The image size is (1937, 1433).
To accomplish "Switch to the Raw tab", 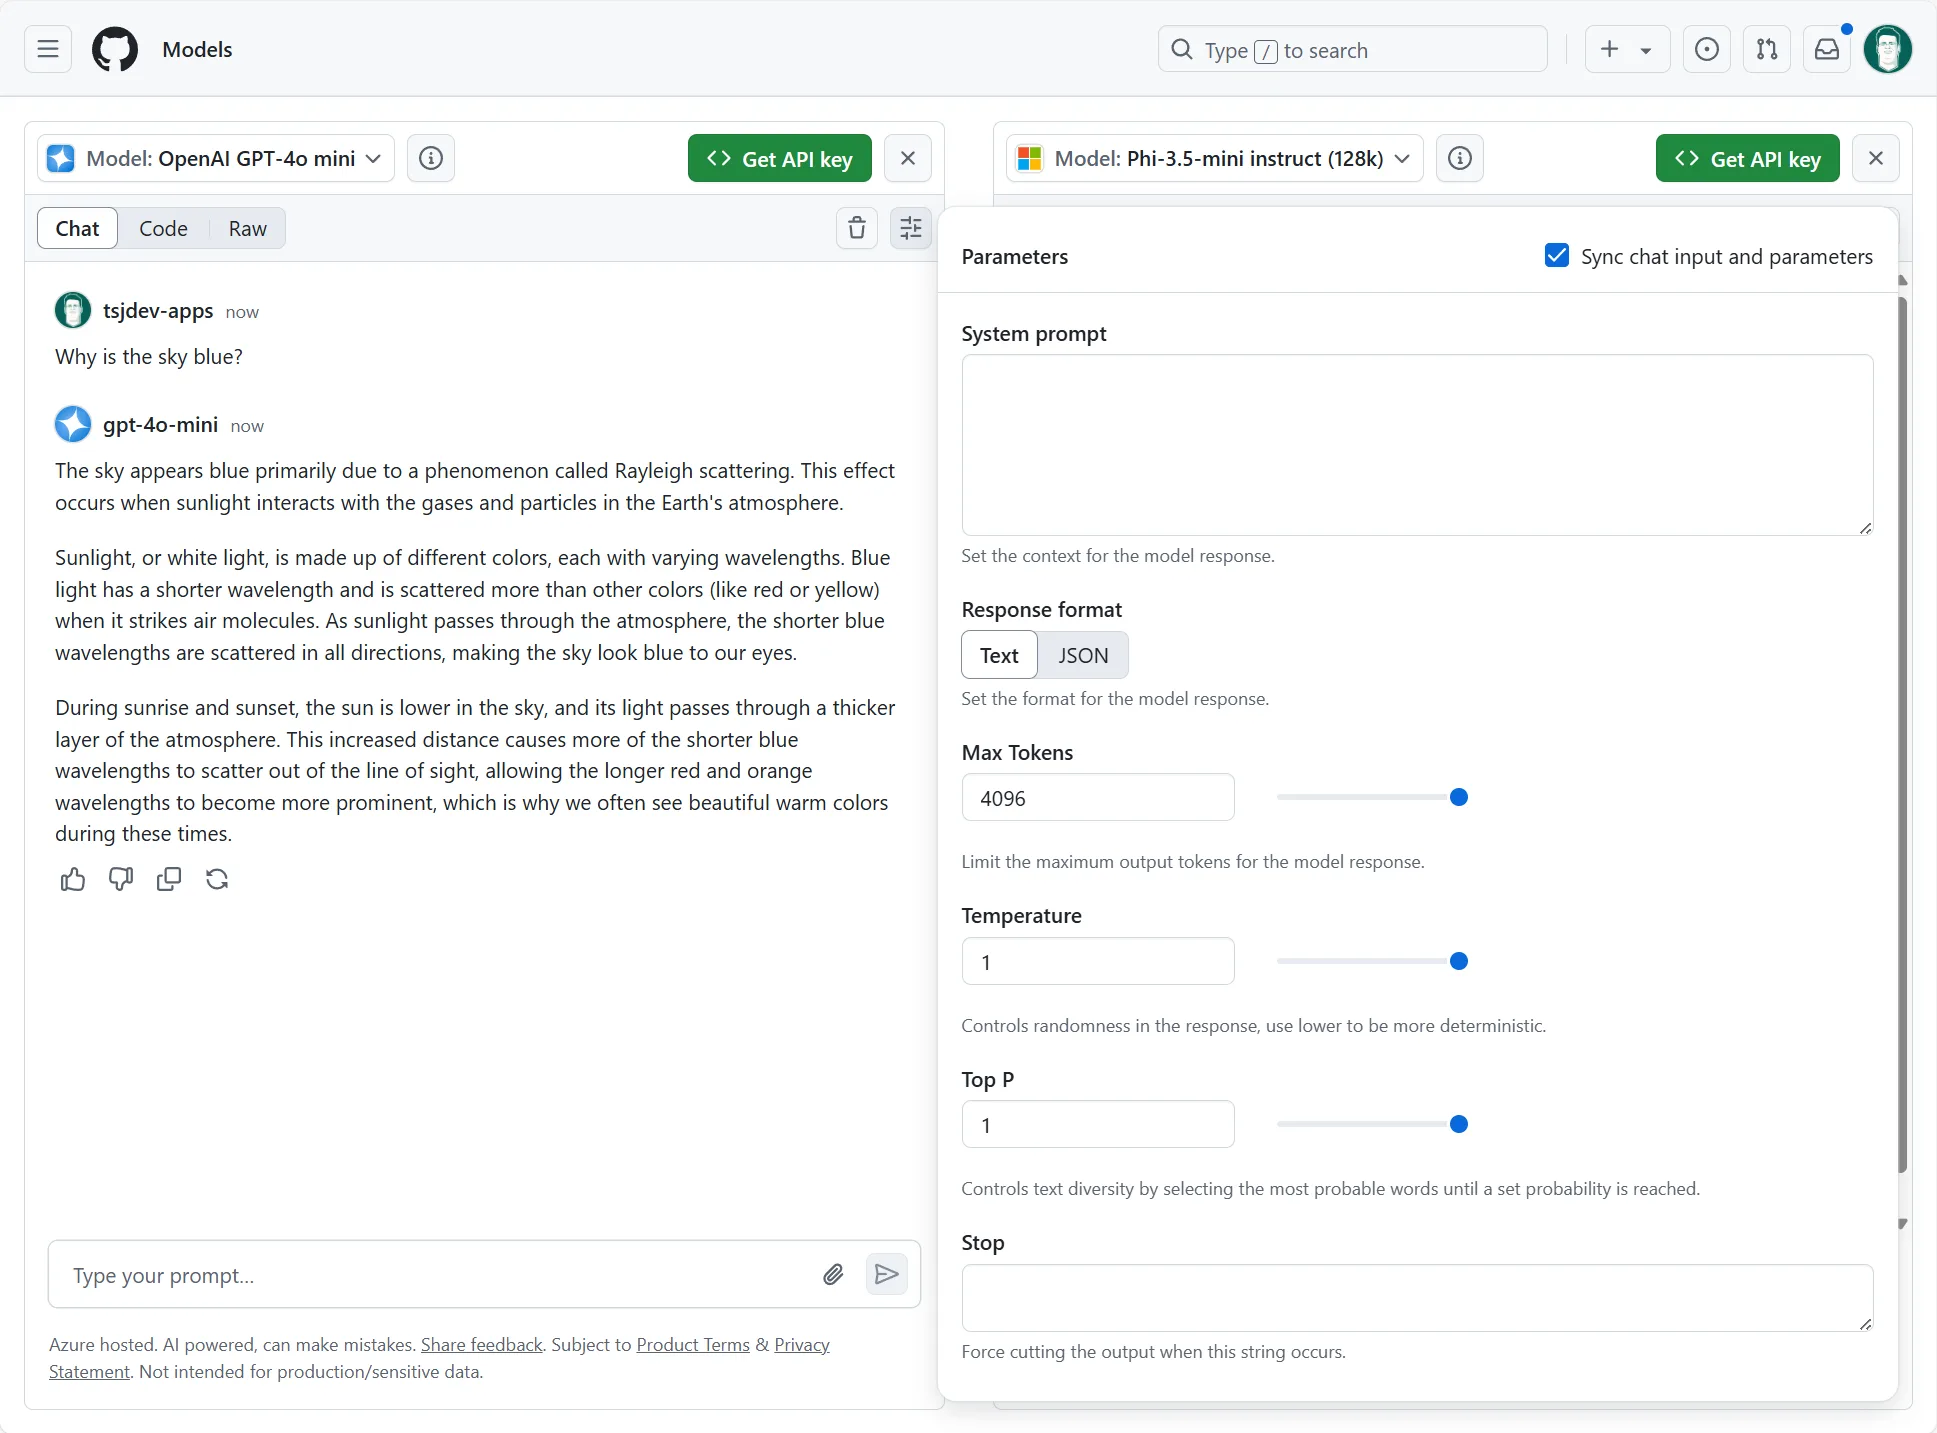I will click(247, 228).
